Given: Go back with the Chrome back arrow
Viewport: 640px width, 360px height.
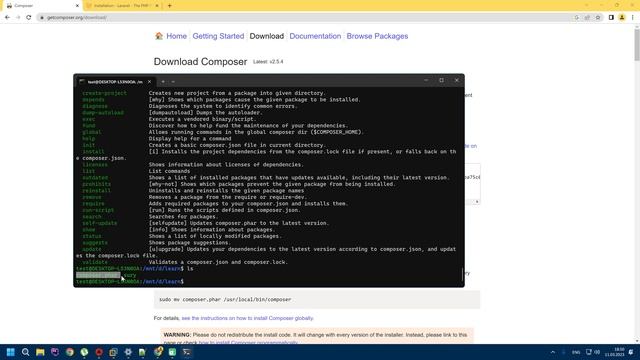Looking at the screenshot, I should click(7, 18).
